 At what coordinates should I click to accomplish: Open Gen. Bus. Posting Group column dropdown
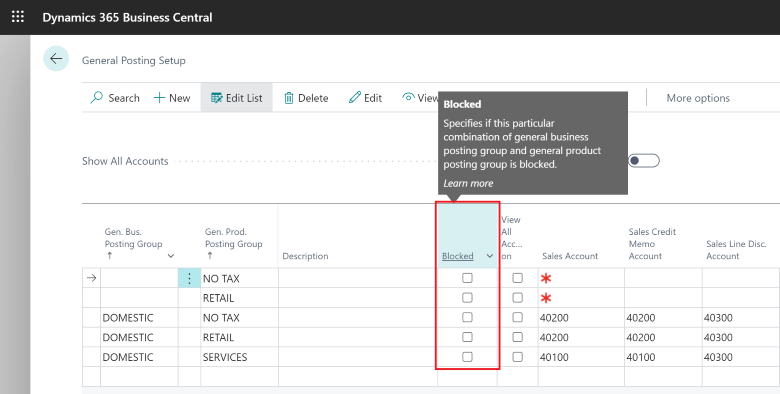171,256
